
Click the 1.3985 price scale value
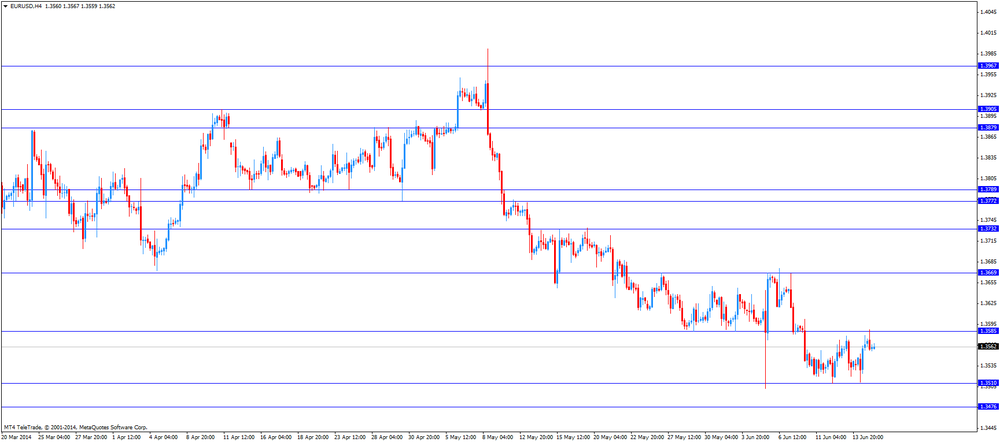[989, 53]
